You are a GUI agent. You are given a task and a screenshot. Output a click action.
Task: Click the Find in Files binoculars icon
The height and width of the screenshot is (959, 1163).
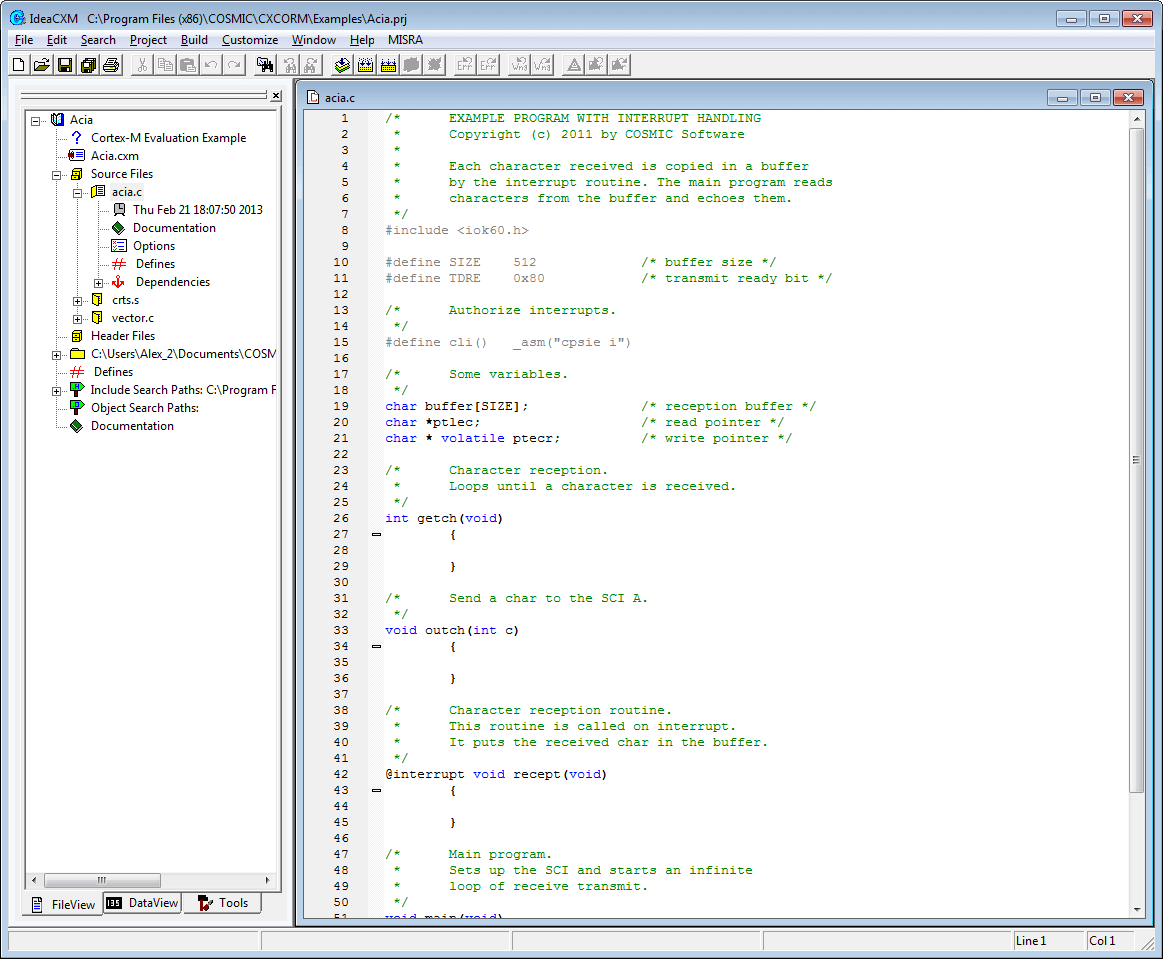(265, 65)
